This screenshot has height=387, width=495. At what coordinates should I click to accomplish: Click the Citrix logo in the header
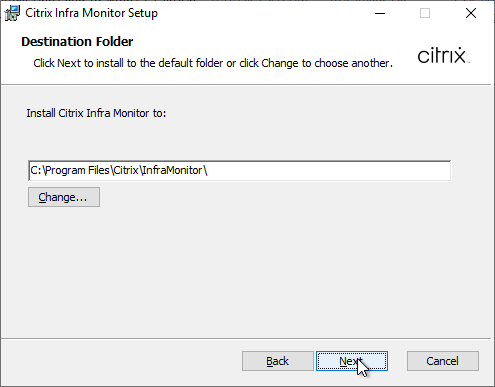coord(443,55)
